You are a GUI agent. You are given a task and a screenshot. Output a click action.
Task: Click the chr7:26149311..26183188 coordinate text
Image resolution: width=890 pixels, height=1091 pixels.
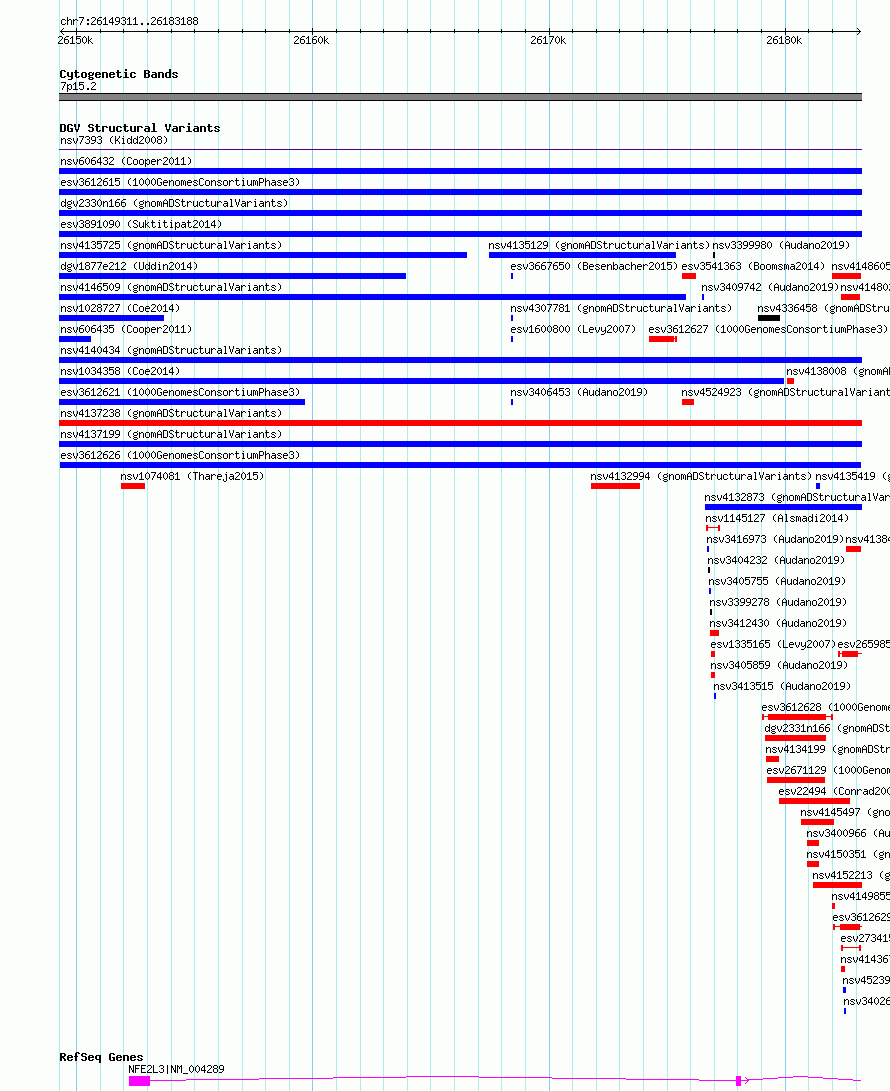point(129,21)
